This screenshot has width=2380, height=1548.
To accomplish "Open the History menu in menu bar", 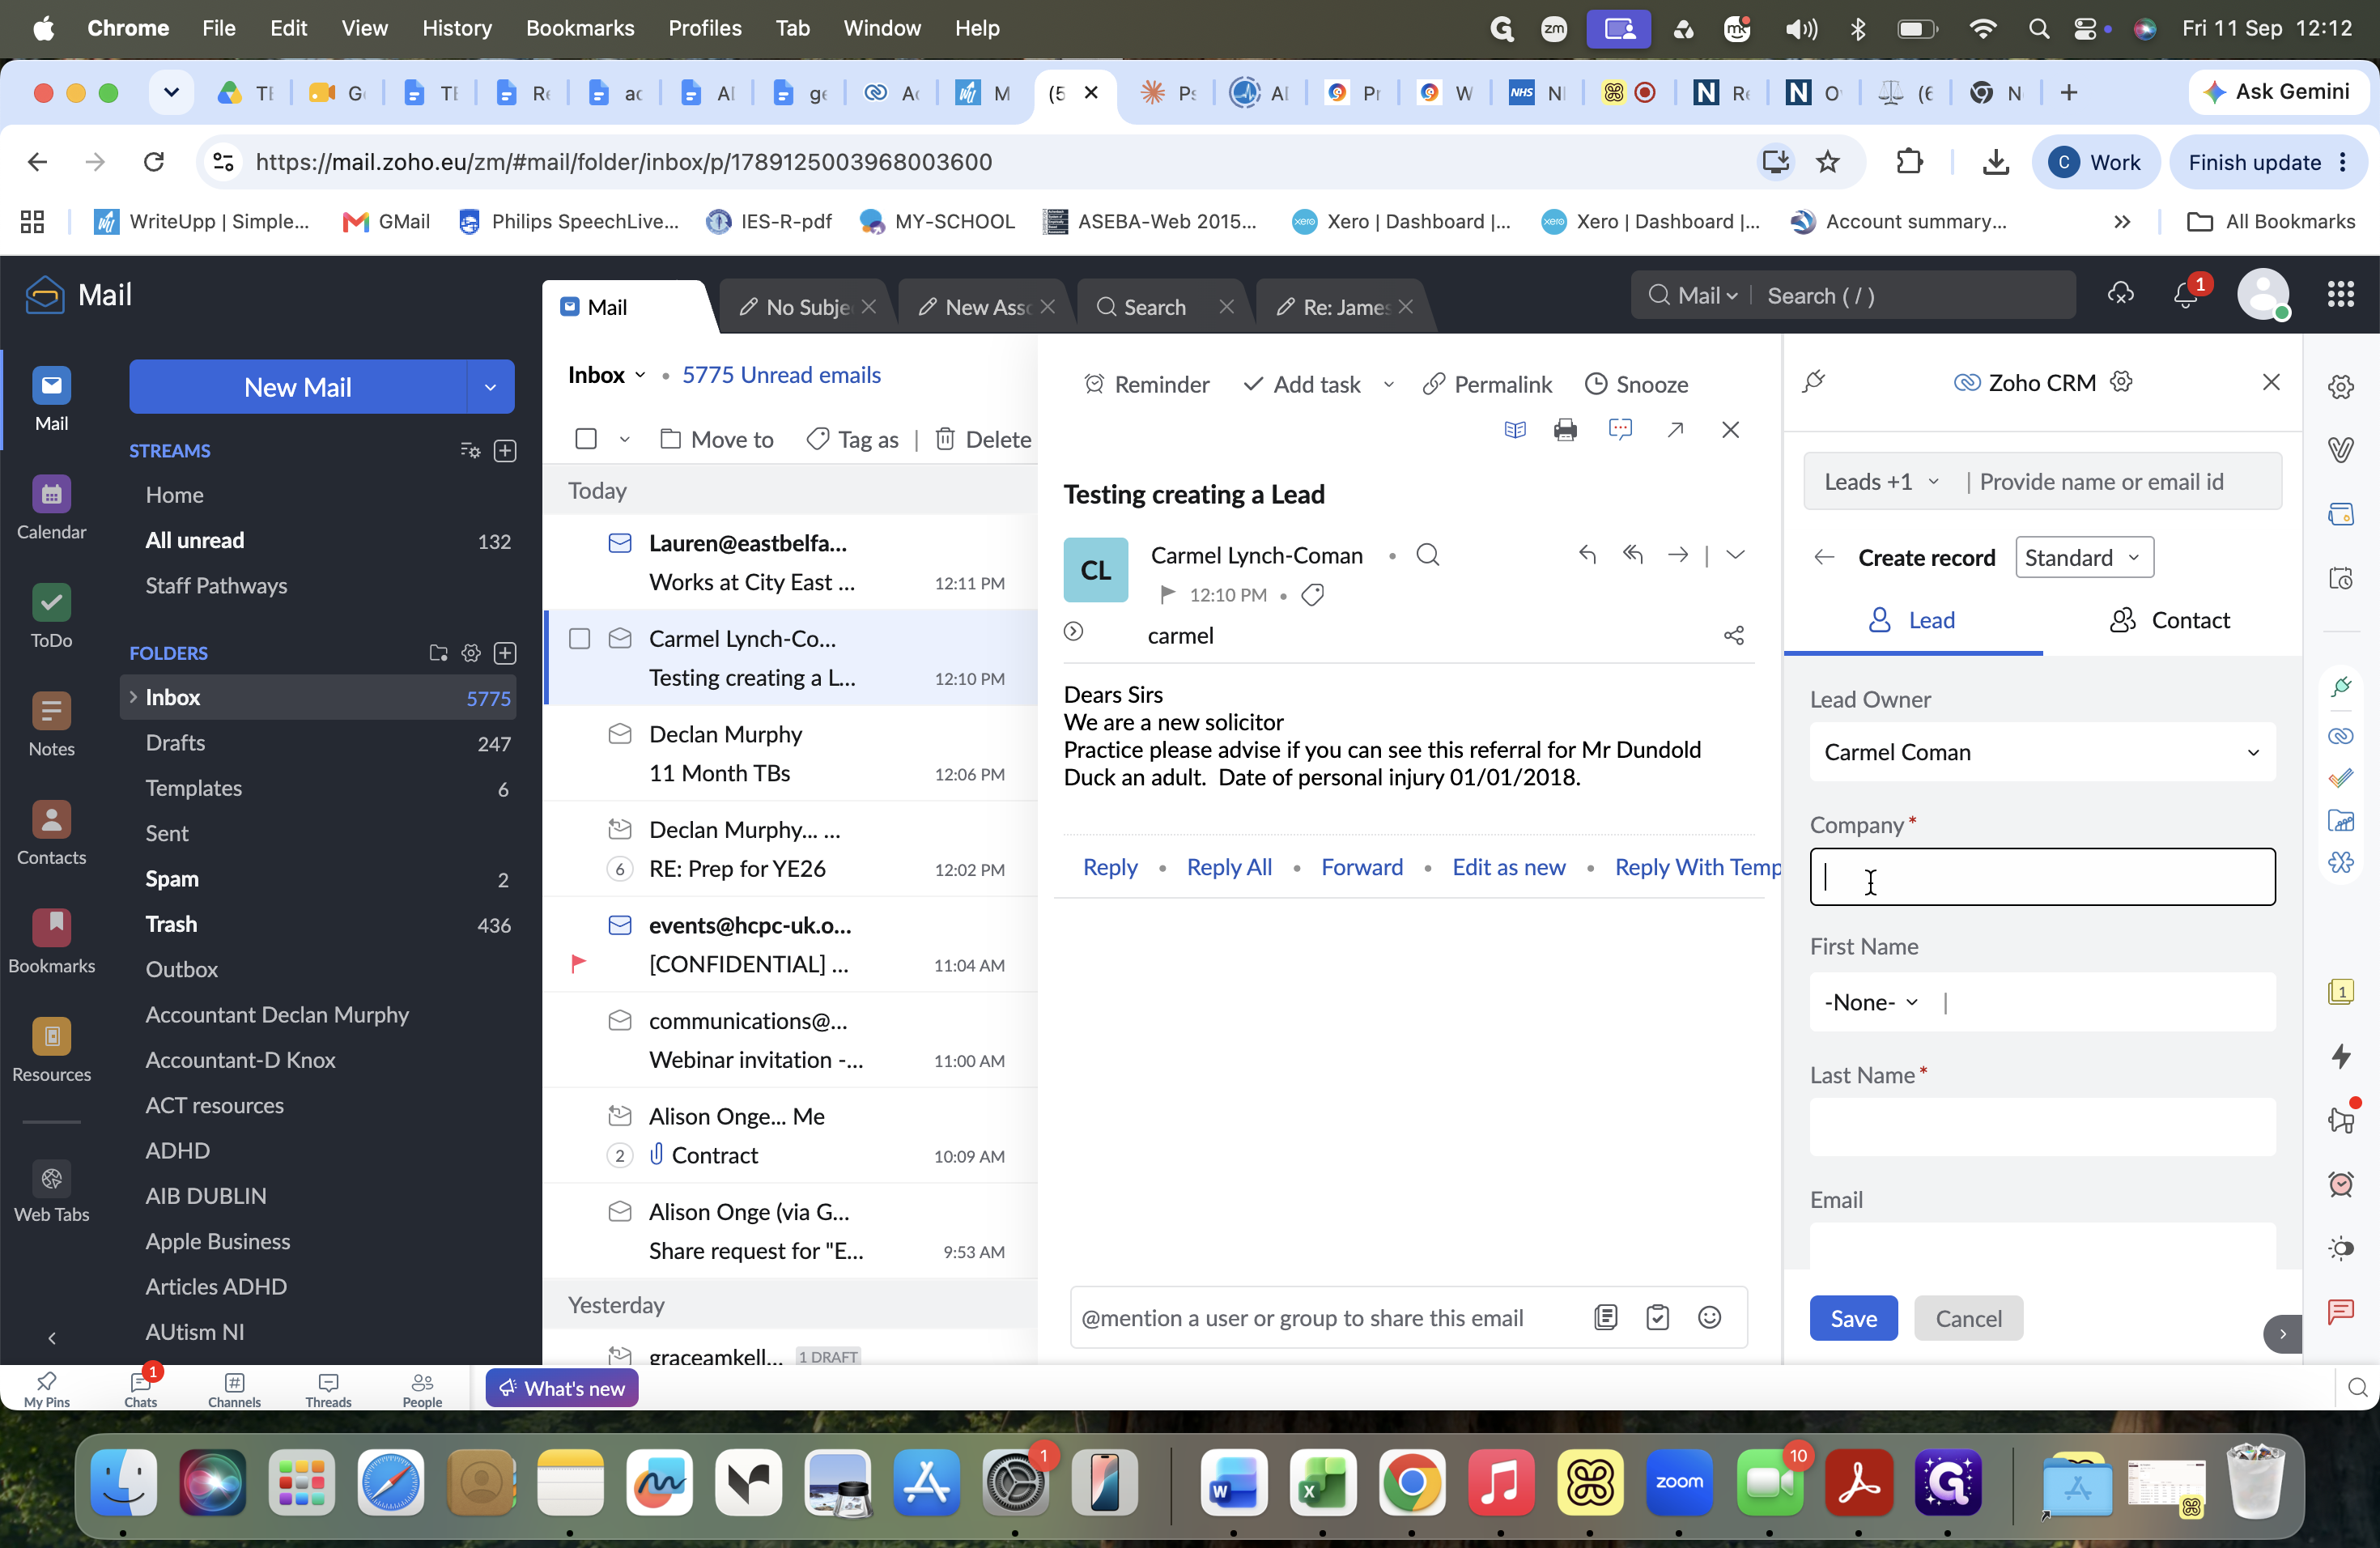I will pyautogui.click(x=456, y=28).
